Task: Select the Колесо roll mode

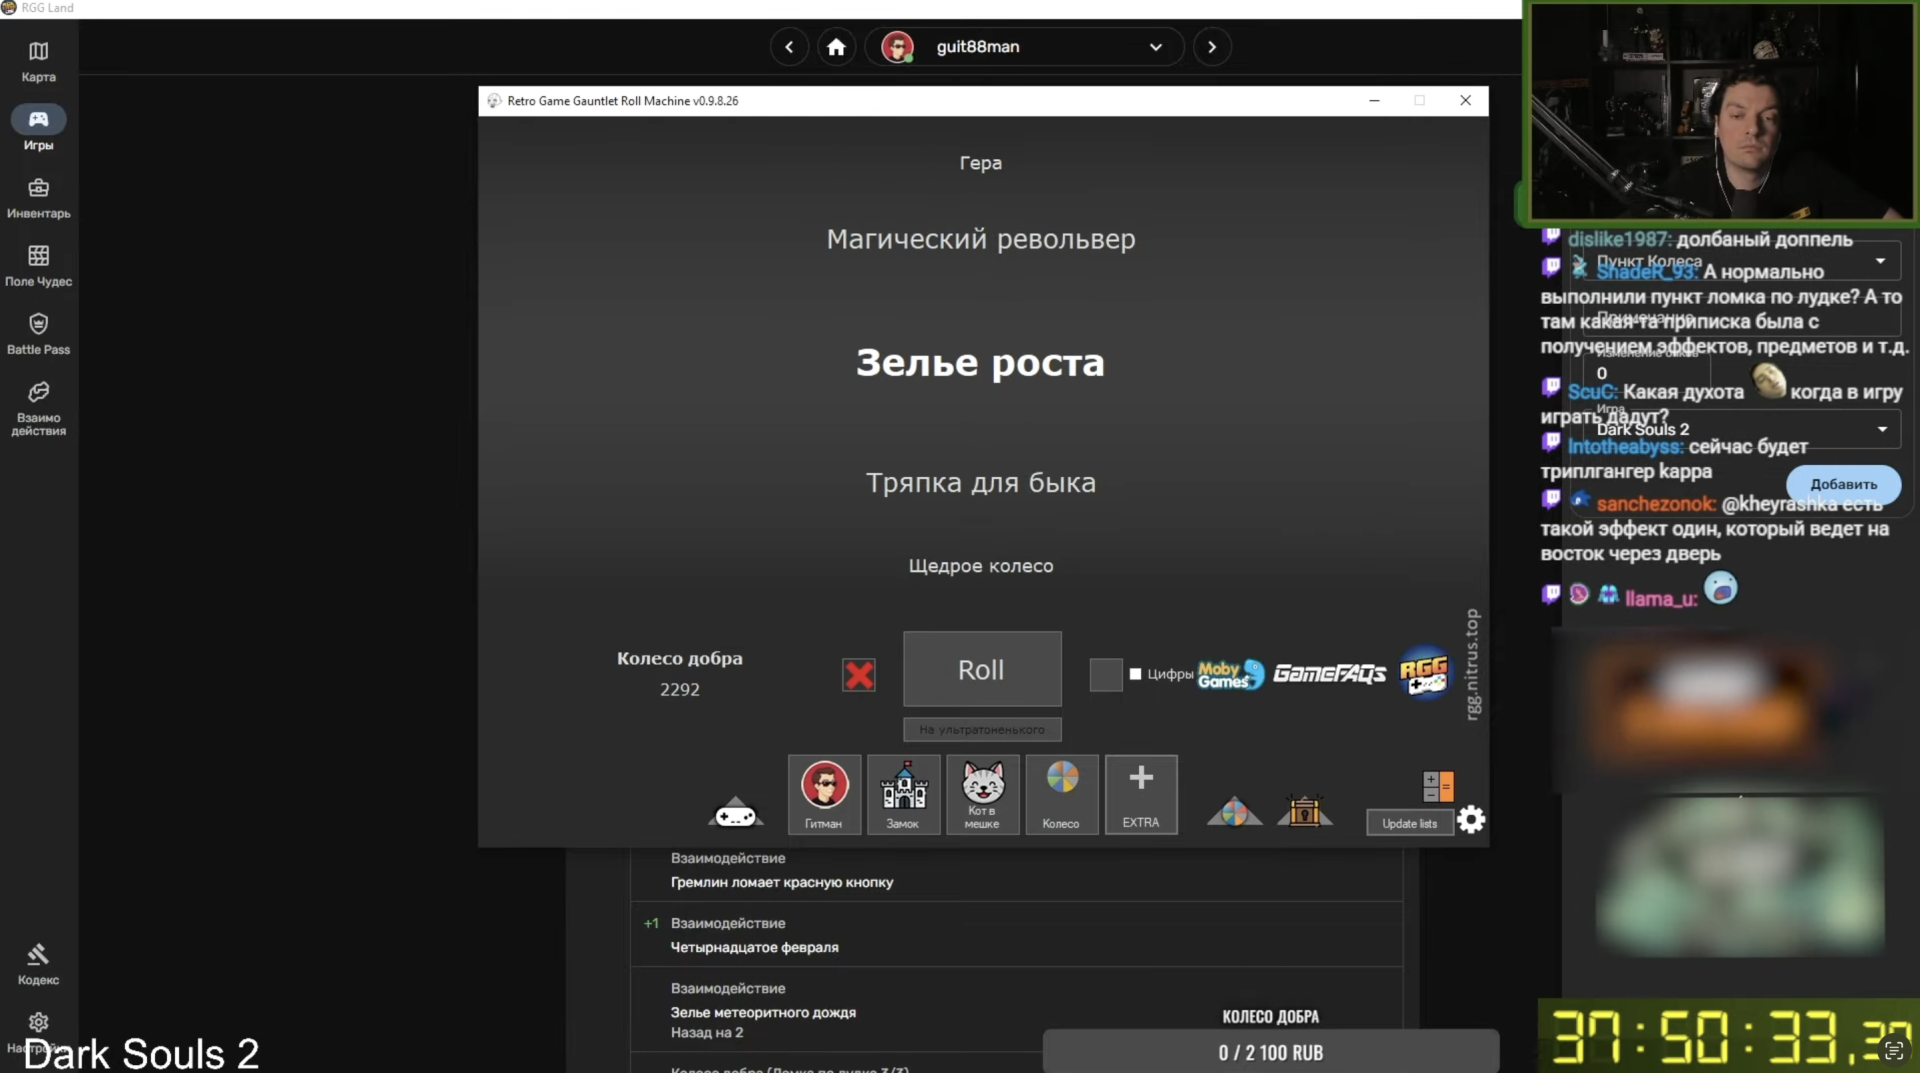Action: 1061,794
